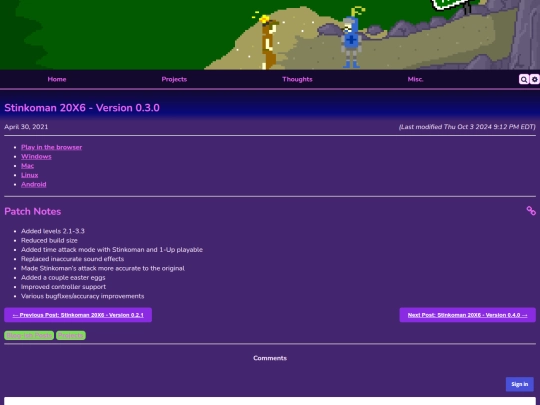This screenshot has height=405, width=540.
Task: Click the white comment box below Sign in
Action: (270, 401)
